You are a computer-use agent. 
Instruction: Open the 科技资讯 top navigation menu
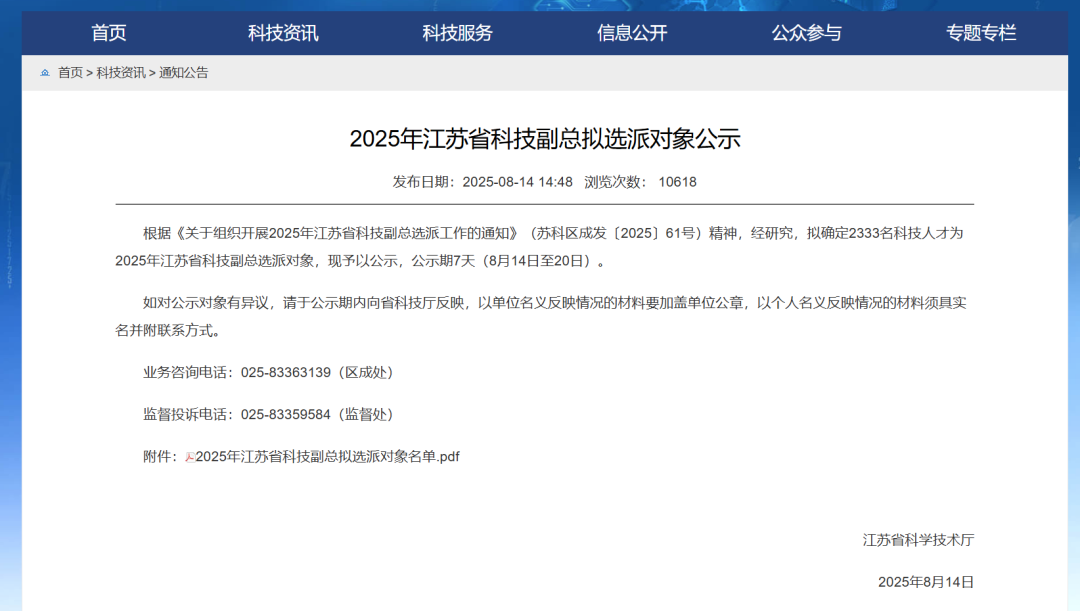[x=283, y=33]
